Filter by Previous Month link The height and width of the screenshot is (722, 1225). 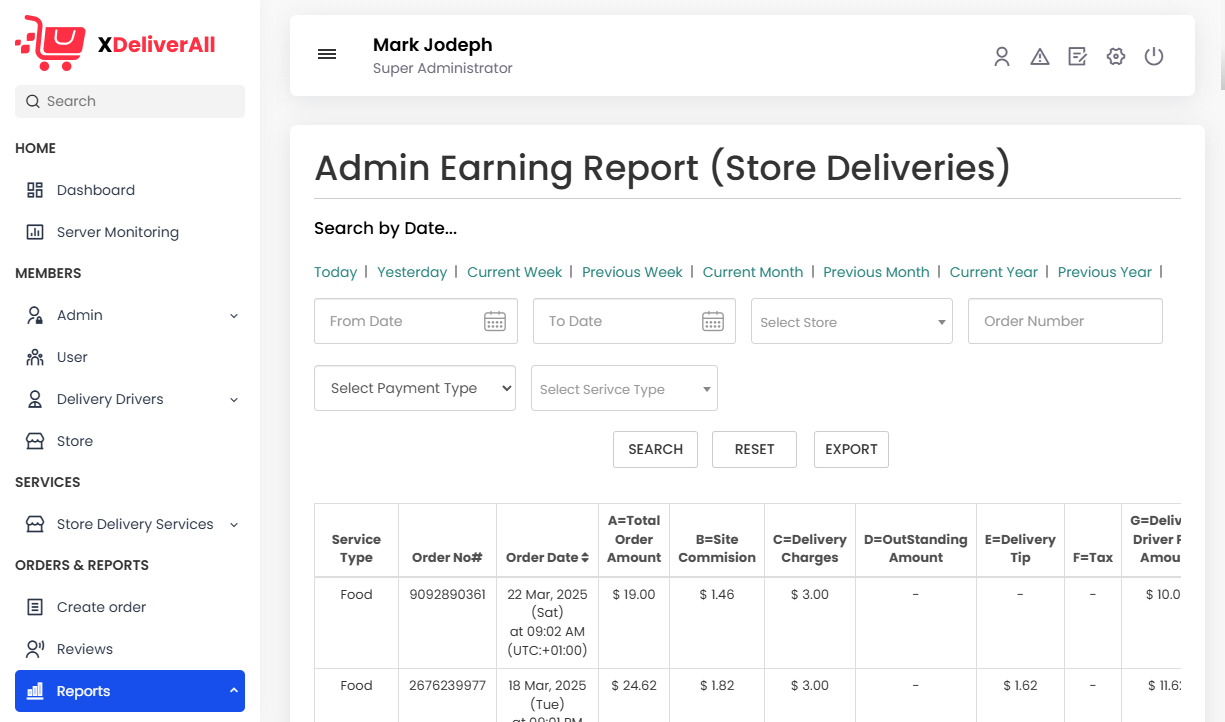point(876,272)
